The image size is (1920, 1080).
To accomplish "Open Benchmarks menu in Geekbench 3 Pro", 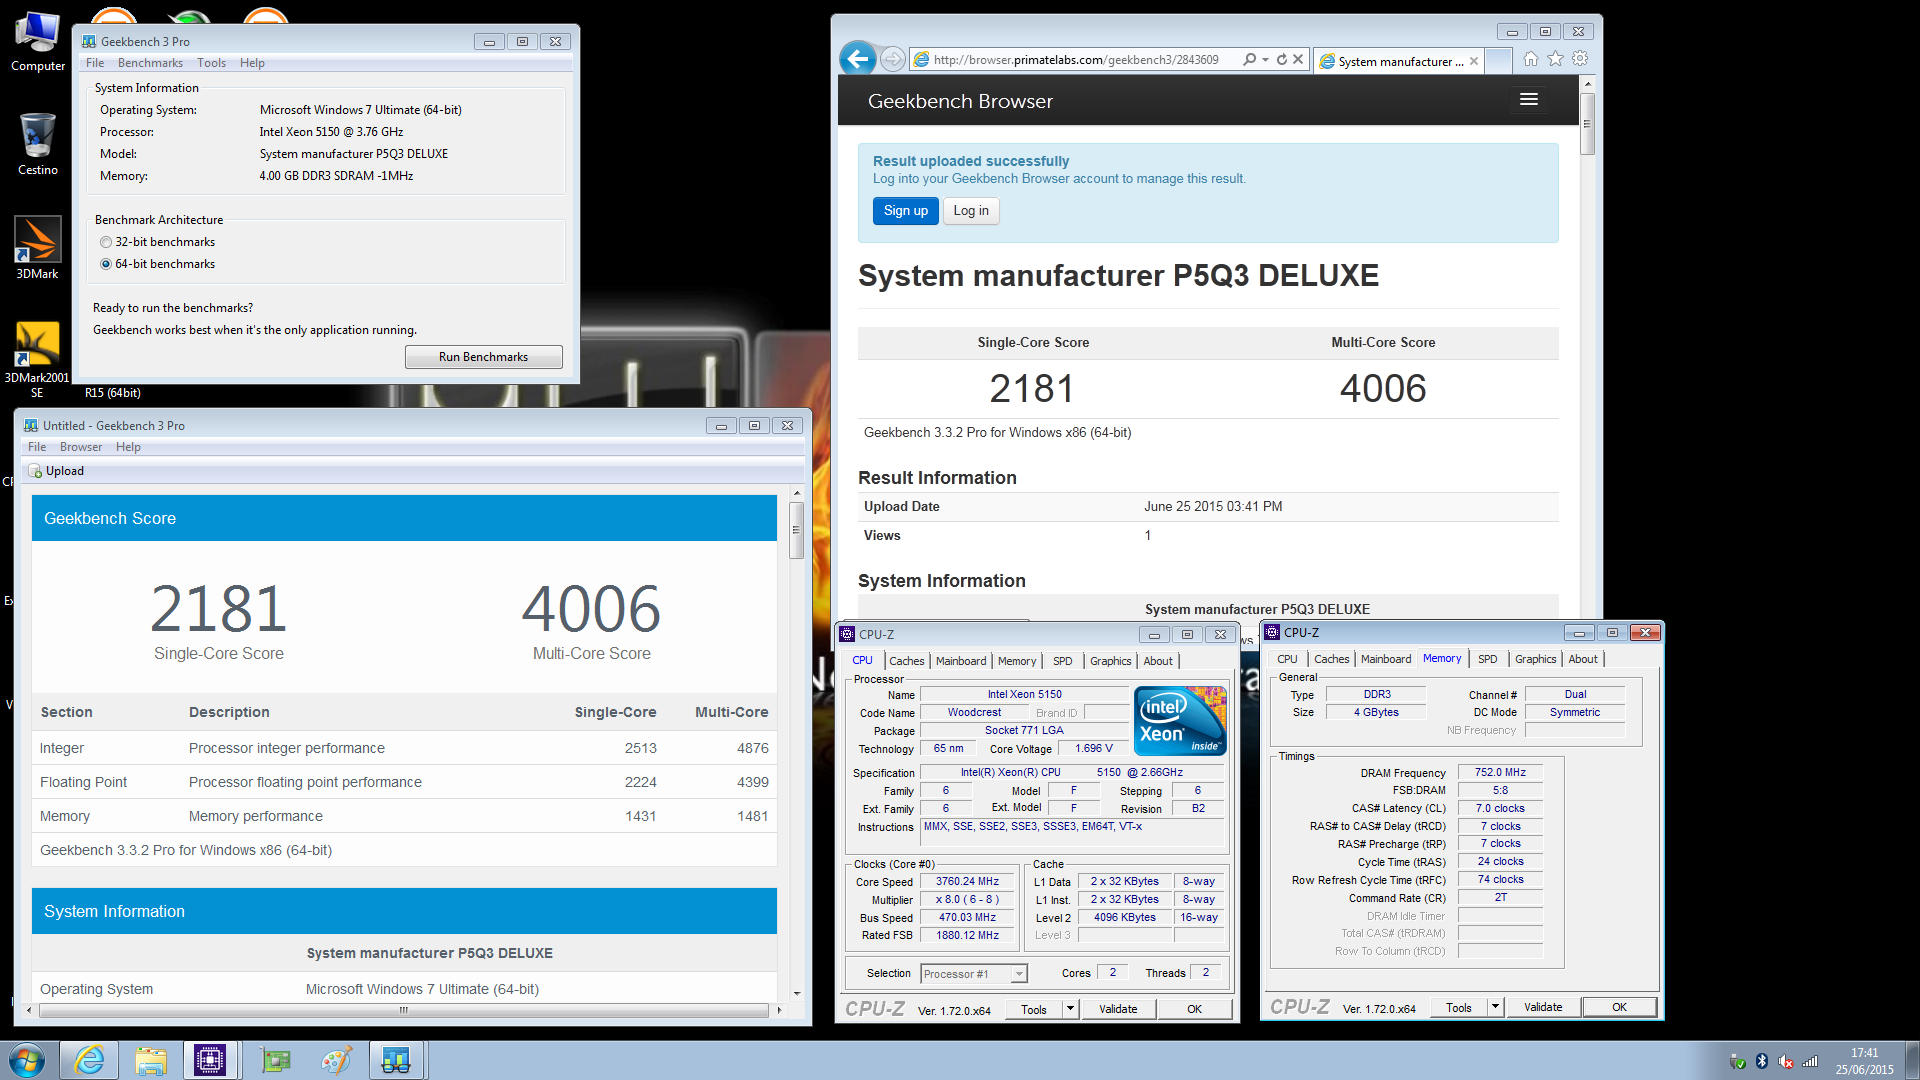I will (150, 63).
